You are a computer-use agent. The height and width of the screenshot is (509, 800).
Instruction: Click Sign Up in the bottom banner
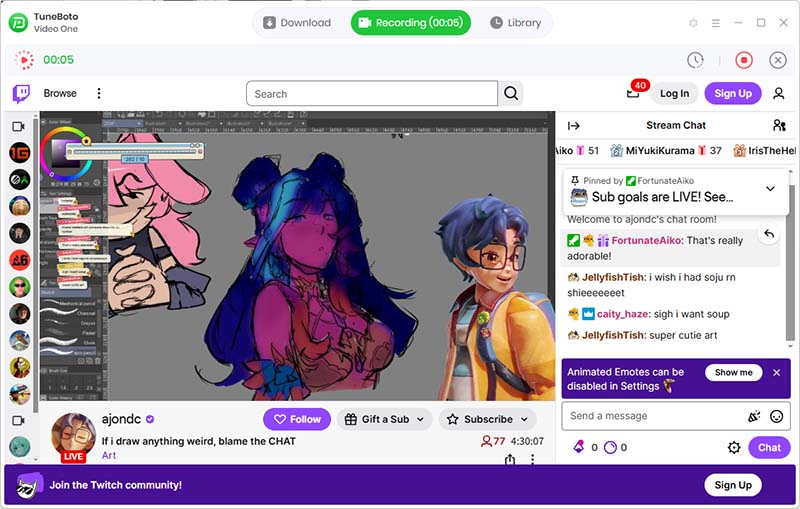[x=733, y=485]
